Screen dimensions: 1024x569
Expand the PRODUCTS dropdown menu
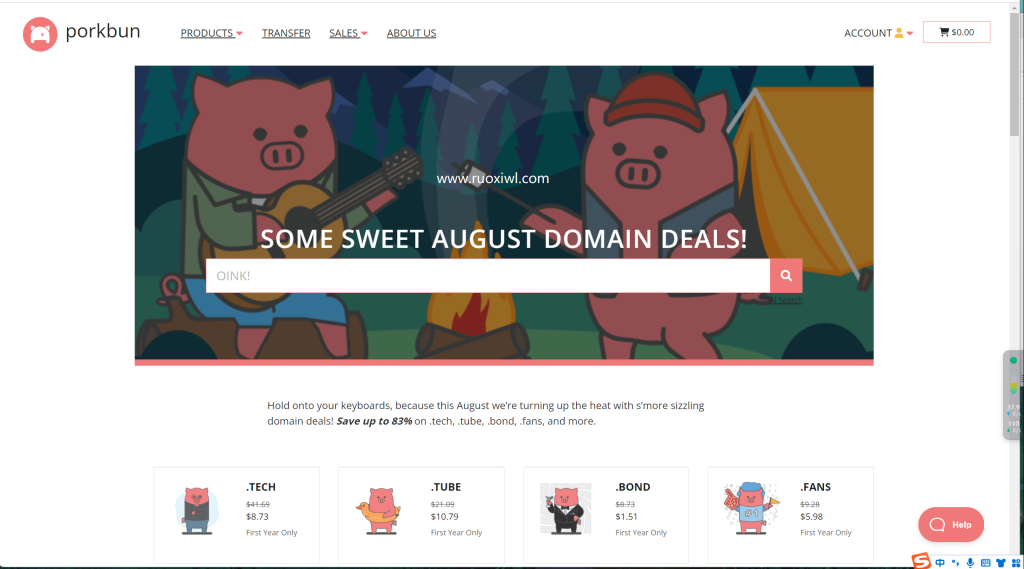coord(212,33)
